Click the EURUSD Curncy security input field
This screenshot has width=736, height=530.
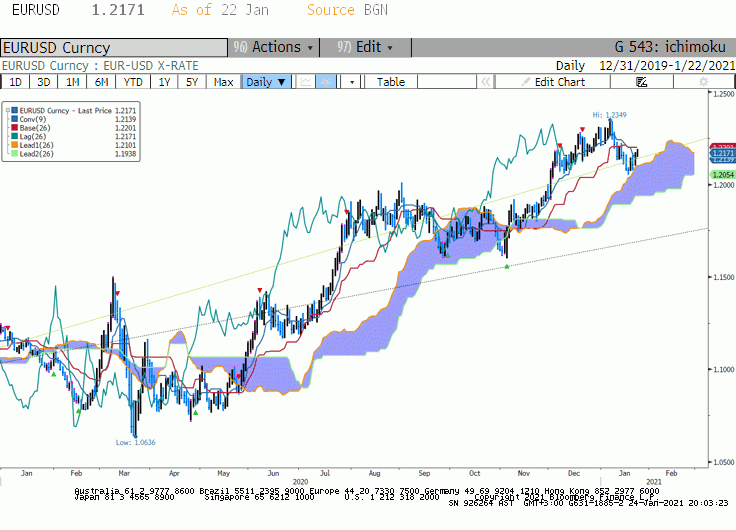click(114, 47)
